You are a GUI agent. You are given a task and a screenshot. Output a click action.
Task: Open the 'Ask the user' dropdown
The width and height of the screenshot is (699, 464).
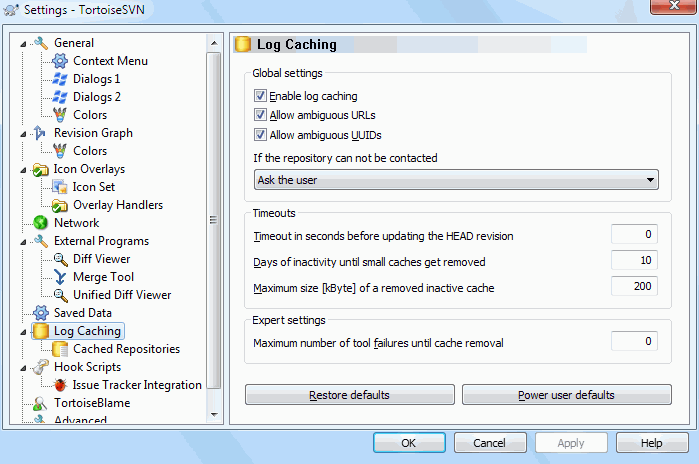(457, 180)
